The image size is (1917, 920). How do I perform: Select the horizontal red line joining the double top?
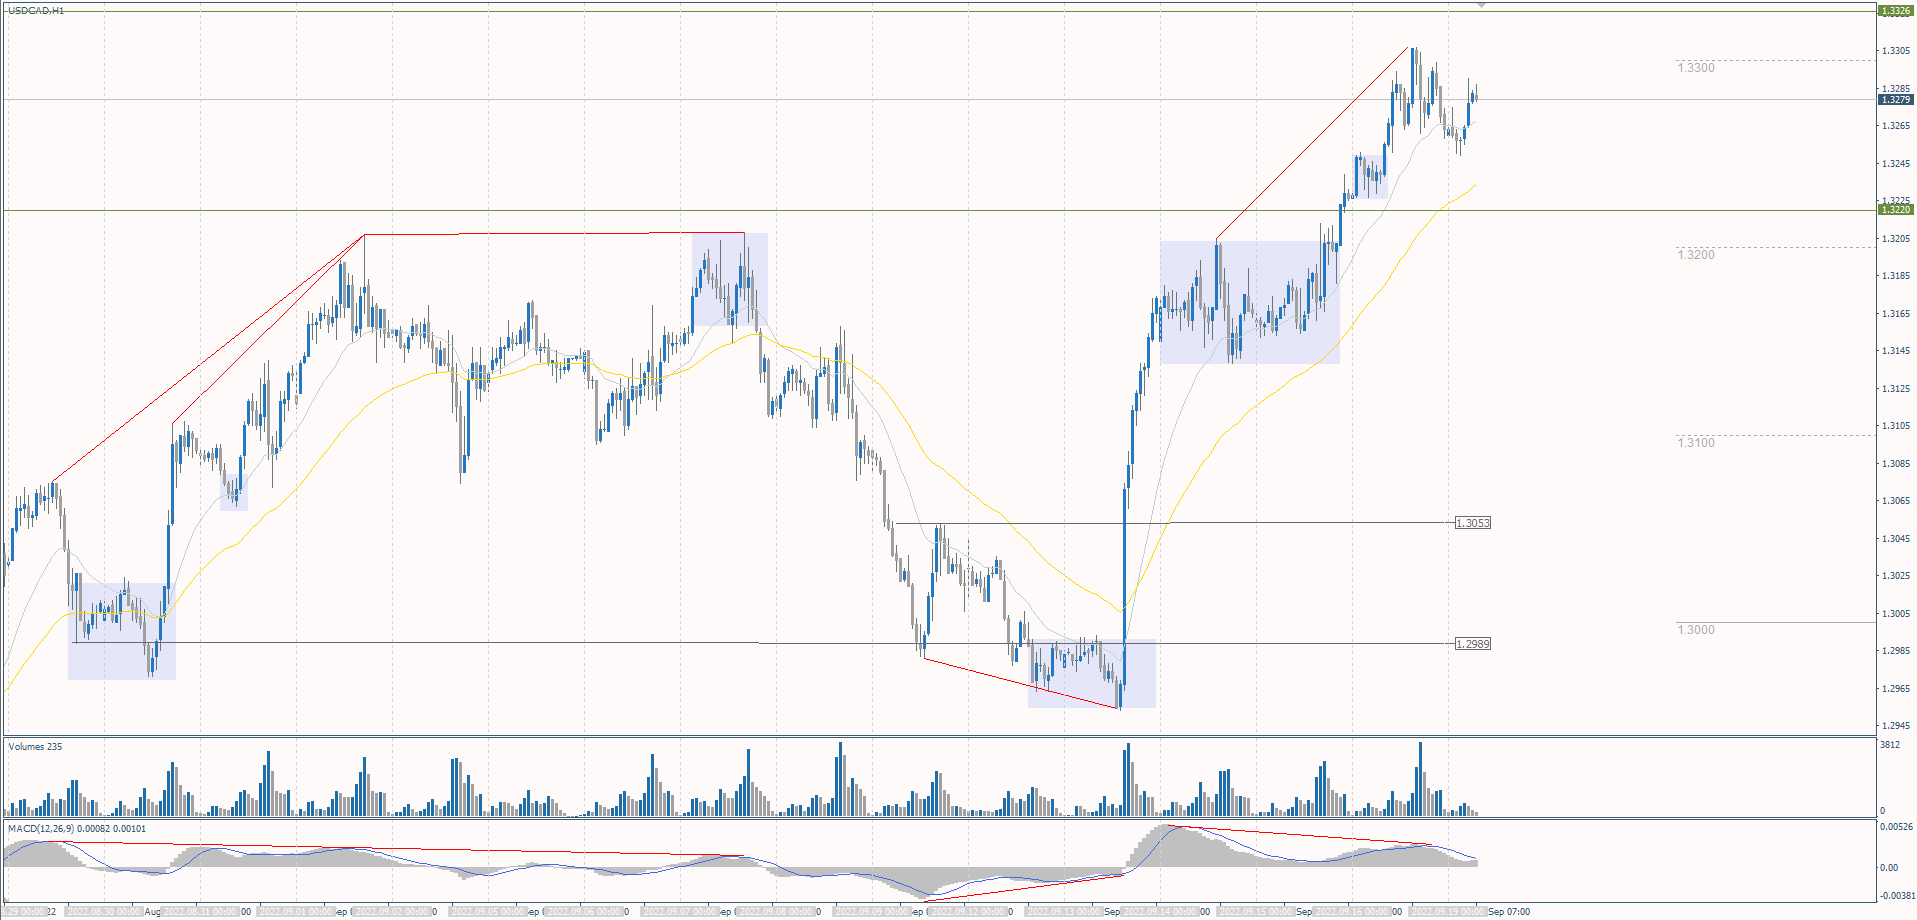click(x=555, y=234)
